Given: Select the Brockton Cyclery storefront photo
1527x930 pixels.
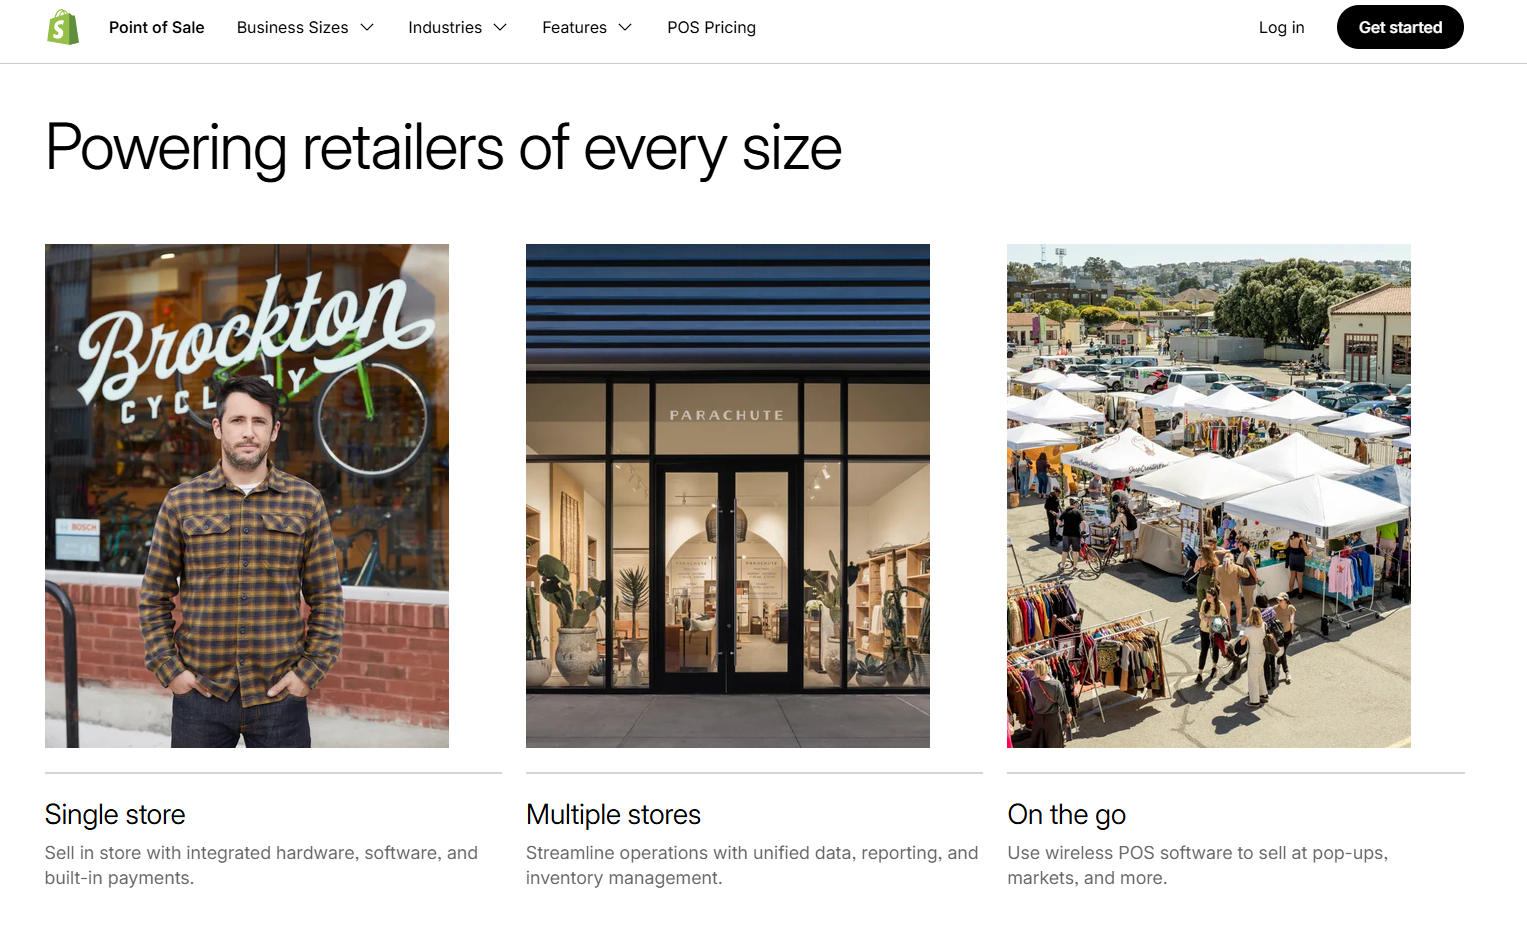Looking at the screenshot, I should coord(247,495).
